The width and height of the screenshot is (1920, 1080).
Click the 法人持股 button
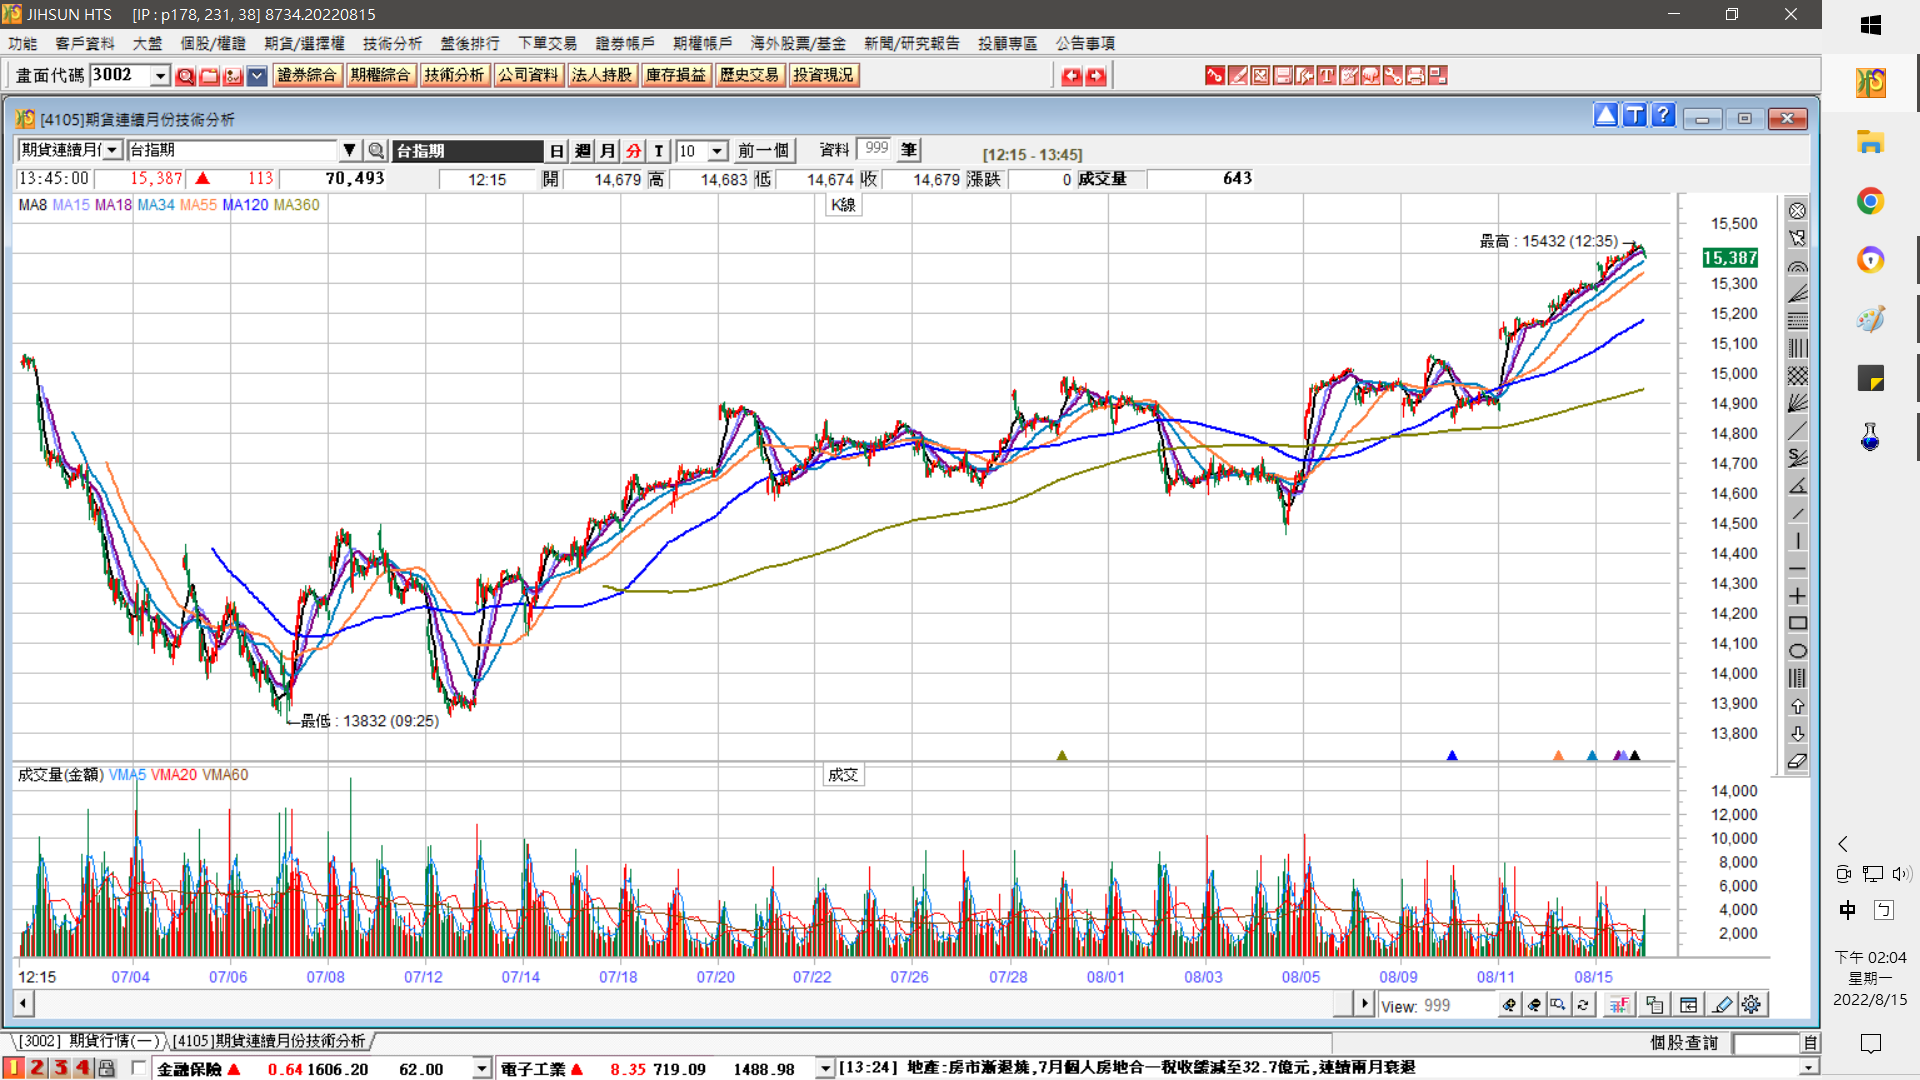point(601,76)
